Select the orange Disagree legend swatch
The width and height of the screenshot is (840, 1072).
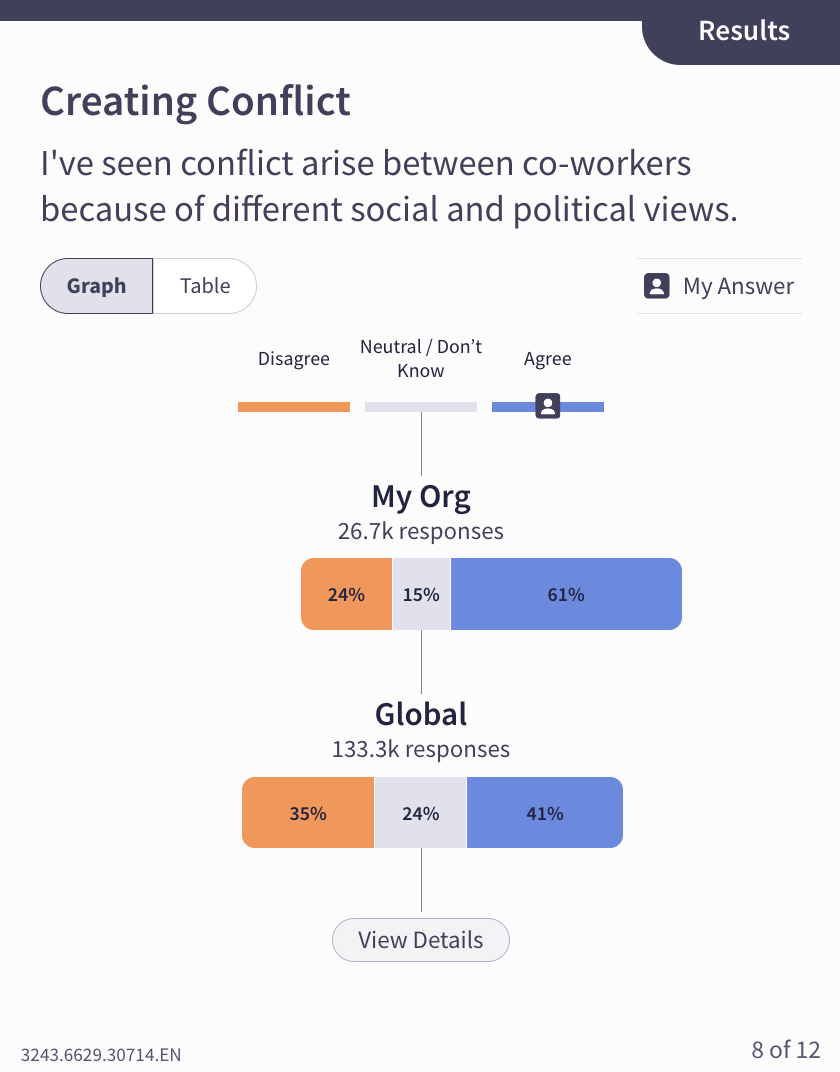(294, 407)
